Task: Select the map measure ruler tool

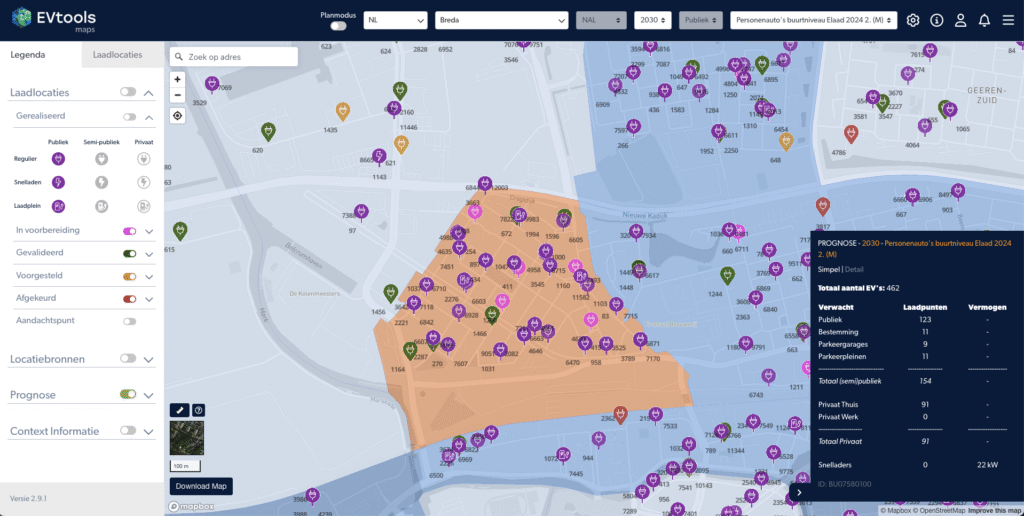Action: 179,410
